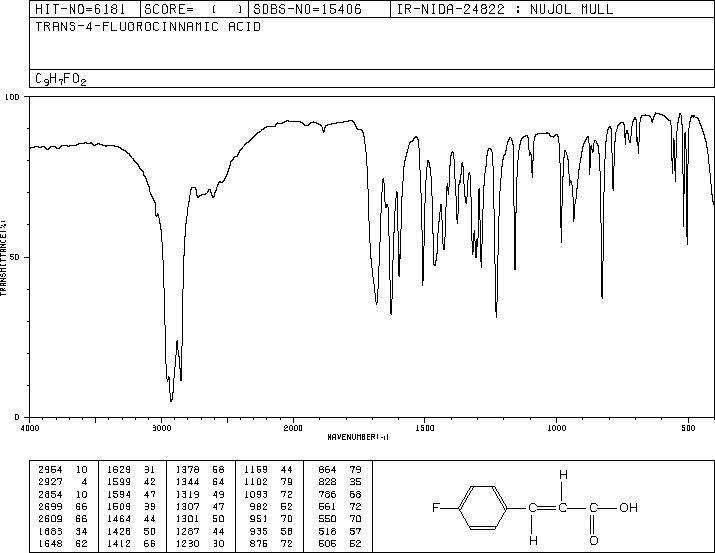Click the SCORE= field in header
The width and height of the screenshot is (715, 553).
click(x=194, y=9)
